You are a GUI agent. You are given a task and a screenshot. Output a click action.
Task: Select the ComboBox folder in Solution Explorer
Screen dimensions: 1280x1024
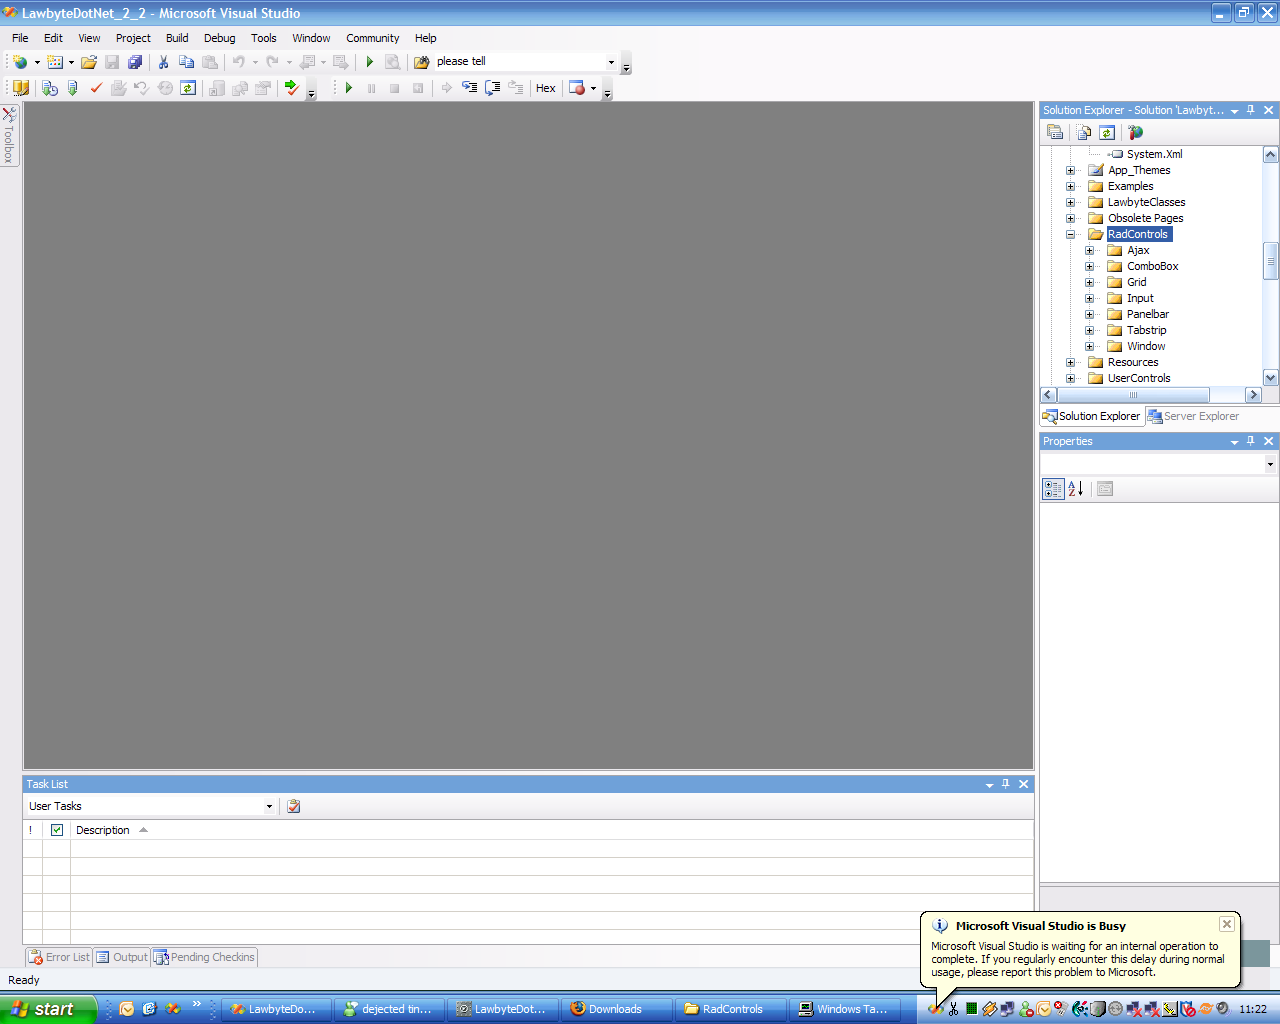(1153, 266)
